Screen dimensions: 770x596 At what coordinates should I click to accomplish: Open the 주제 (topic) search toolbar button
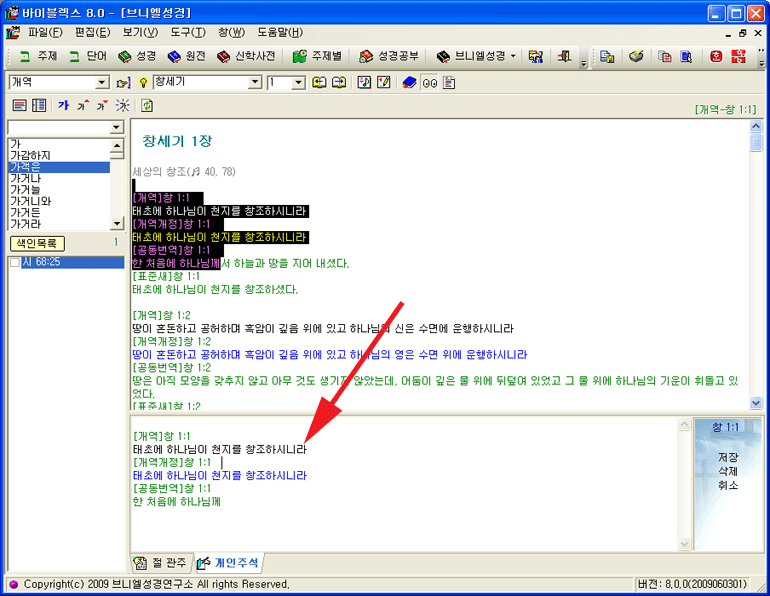pyautogui.click(x=38, y=56)
